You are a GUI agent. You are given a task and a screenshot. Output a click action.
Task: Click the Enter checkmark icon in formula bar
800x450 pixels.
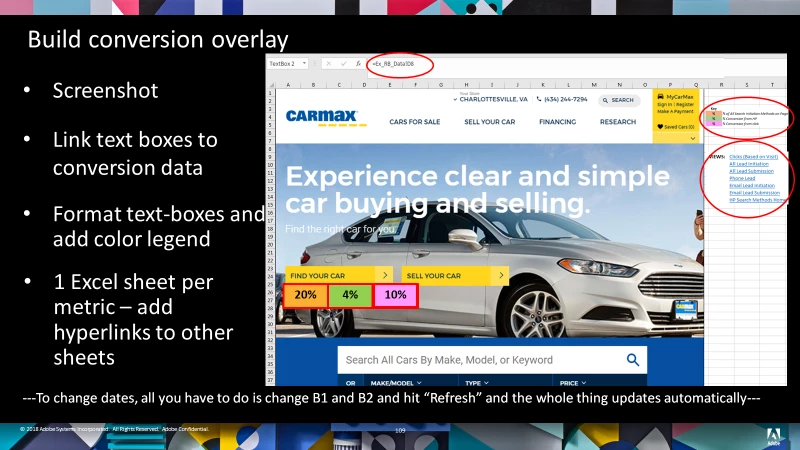click(343, 64)
